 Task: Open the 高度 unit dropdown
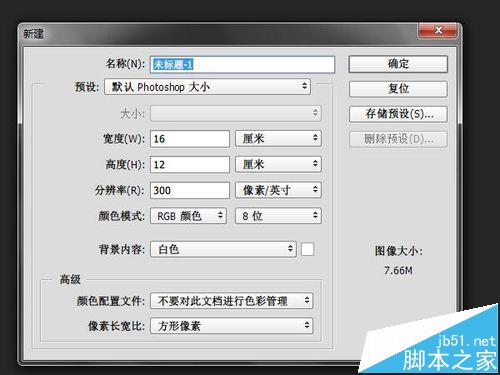(278, 164)
